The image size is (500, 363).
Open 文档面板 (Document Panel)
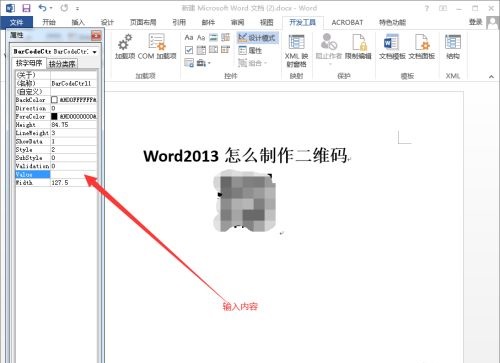pyautogui.click(x=422, y=46)
